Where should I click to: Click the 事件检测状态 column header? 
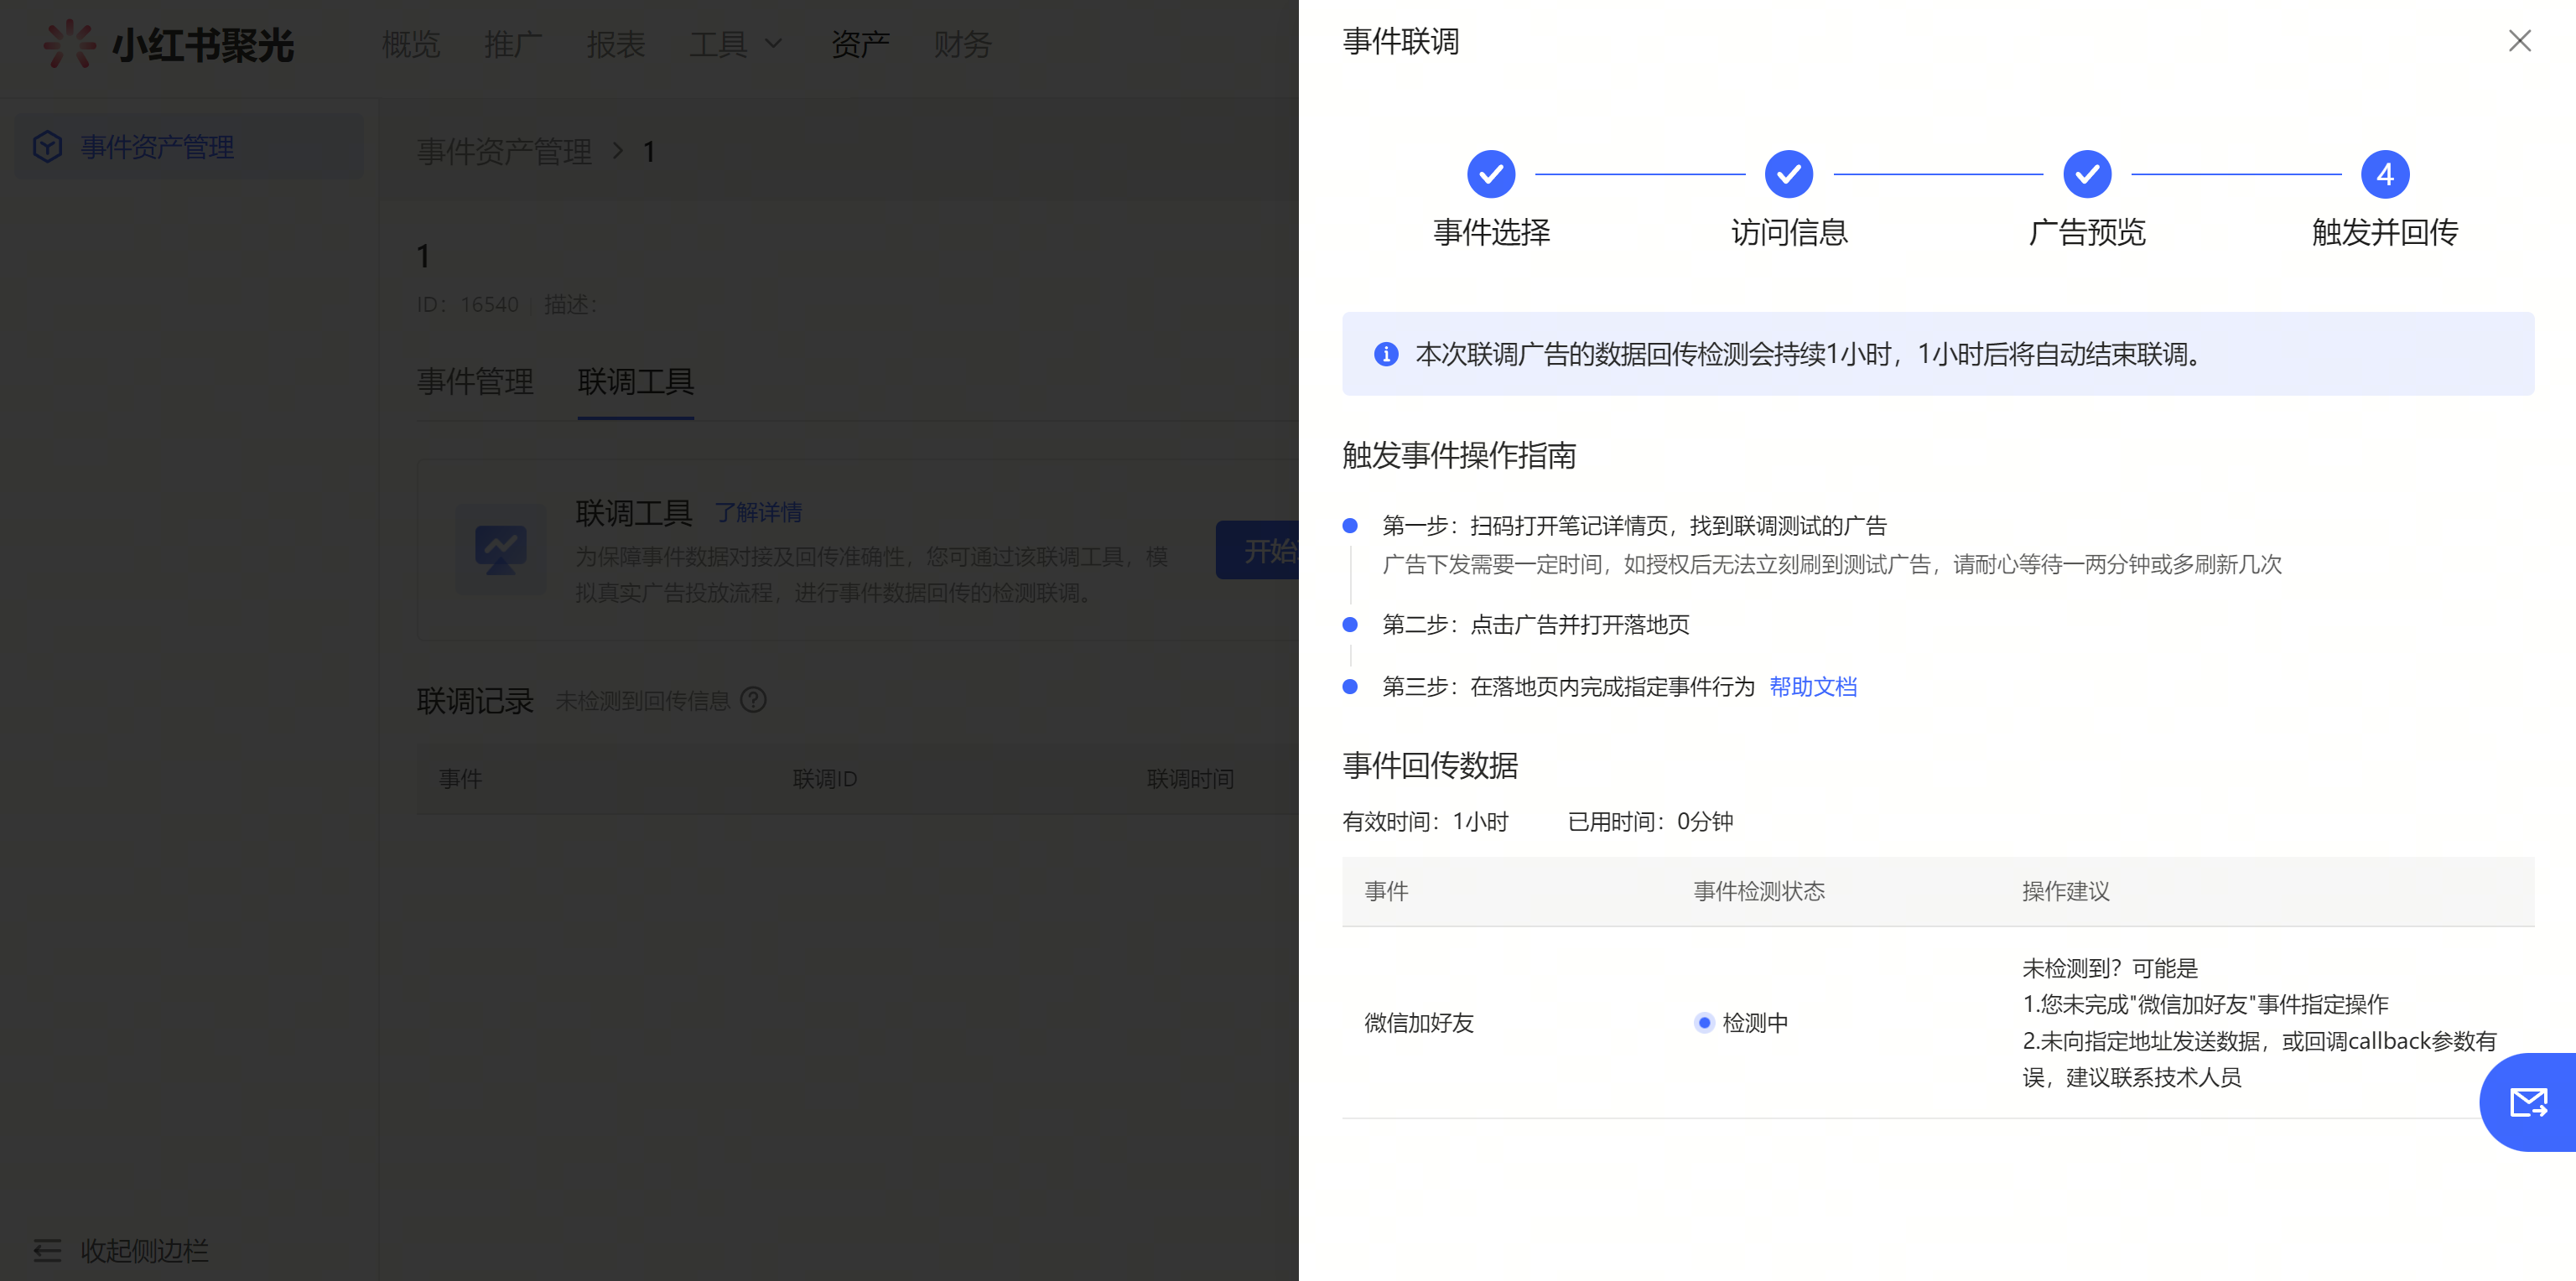coord(1759,891)
